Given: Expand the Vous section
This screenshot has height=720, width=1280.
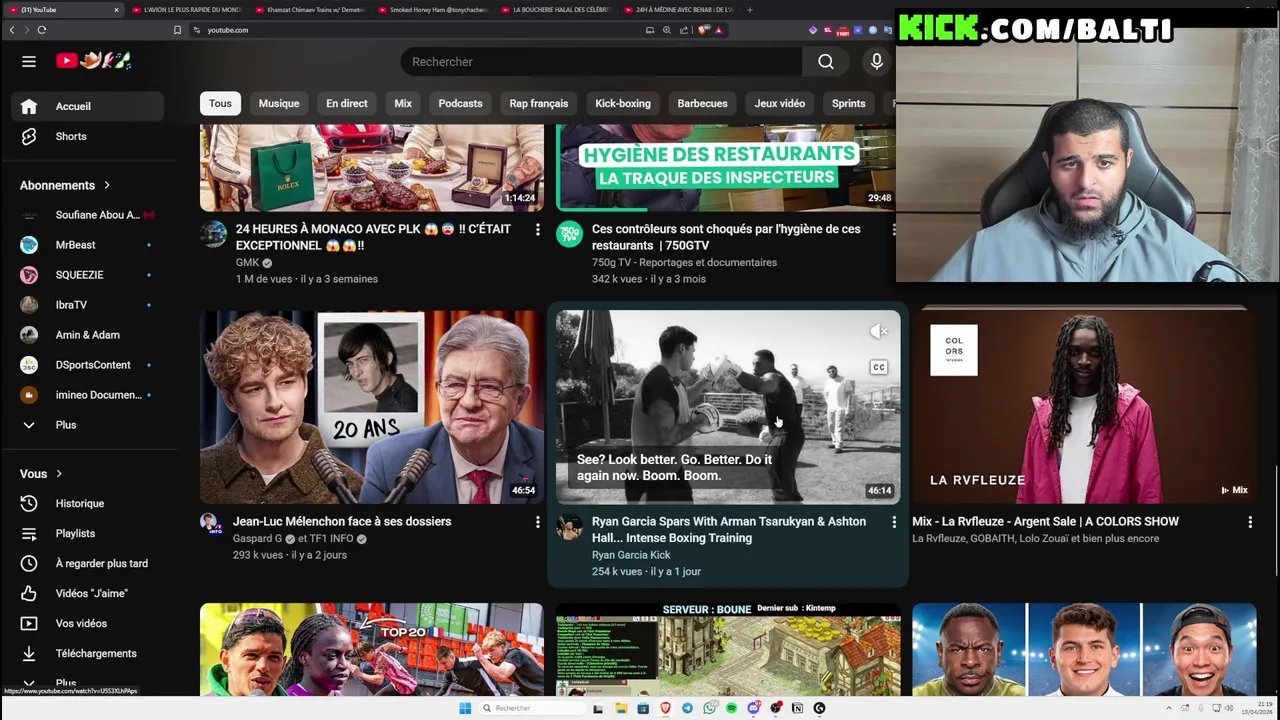Looking at the screenshot, I should (41, 474).
